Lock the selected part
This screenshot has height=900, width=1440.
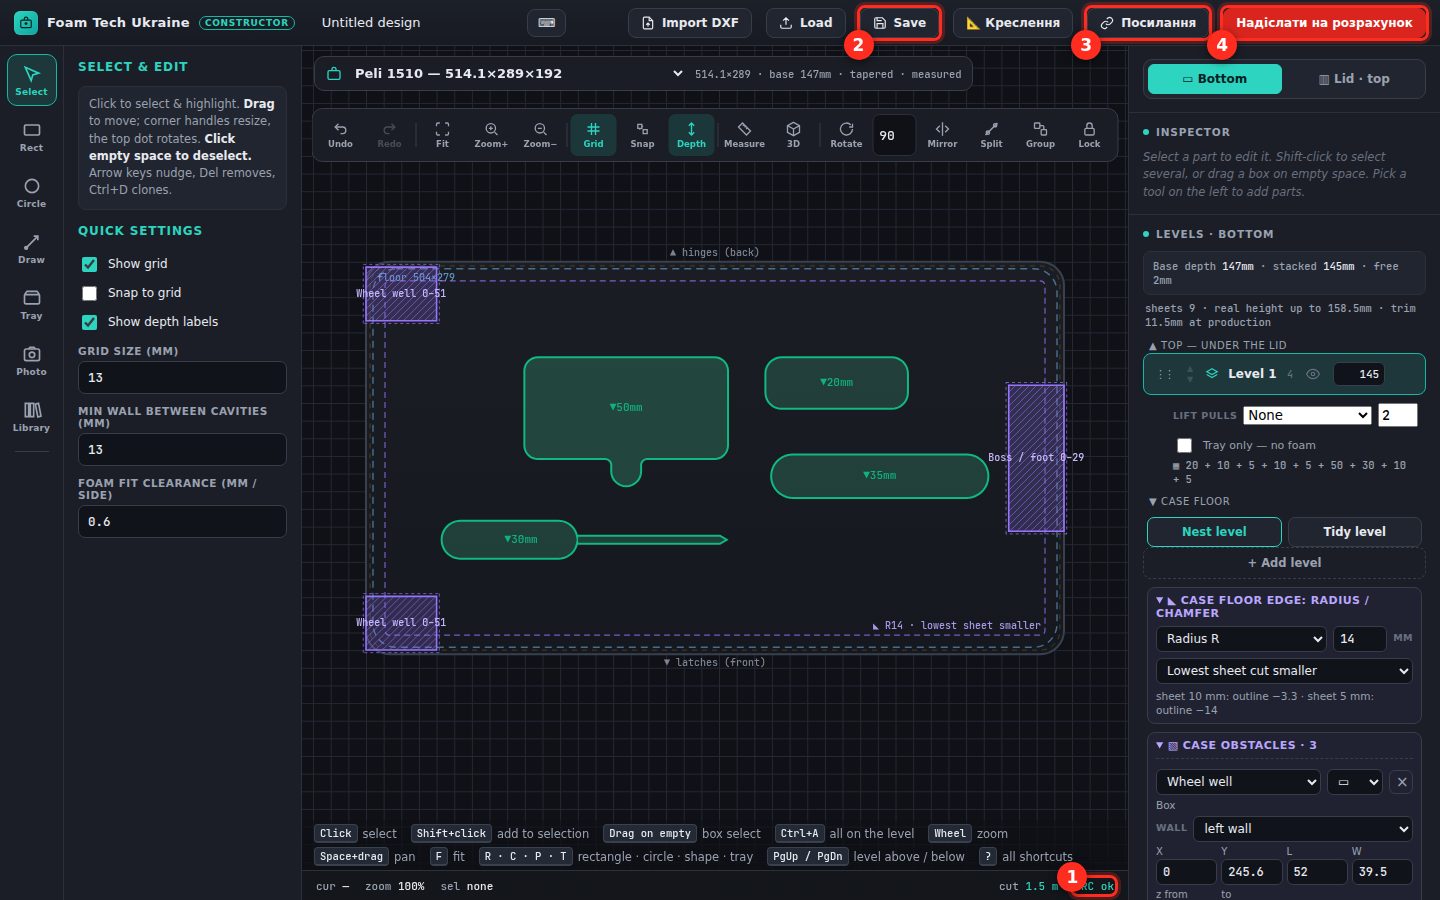pos(1089,135)
